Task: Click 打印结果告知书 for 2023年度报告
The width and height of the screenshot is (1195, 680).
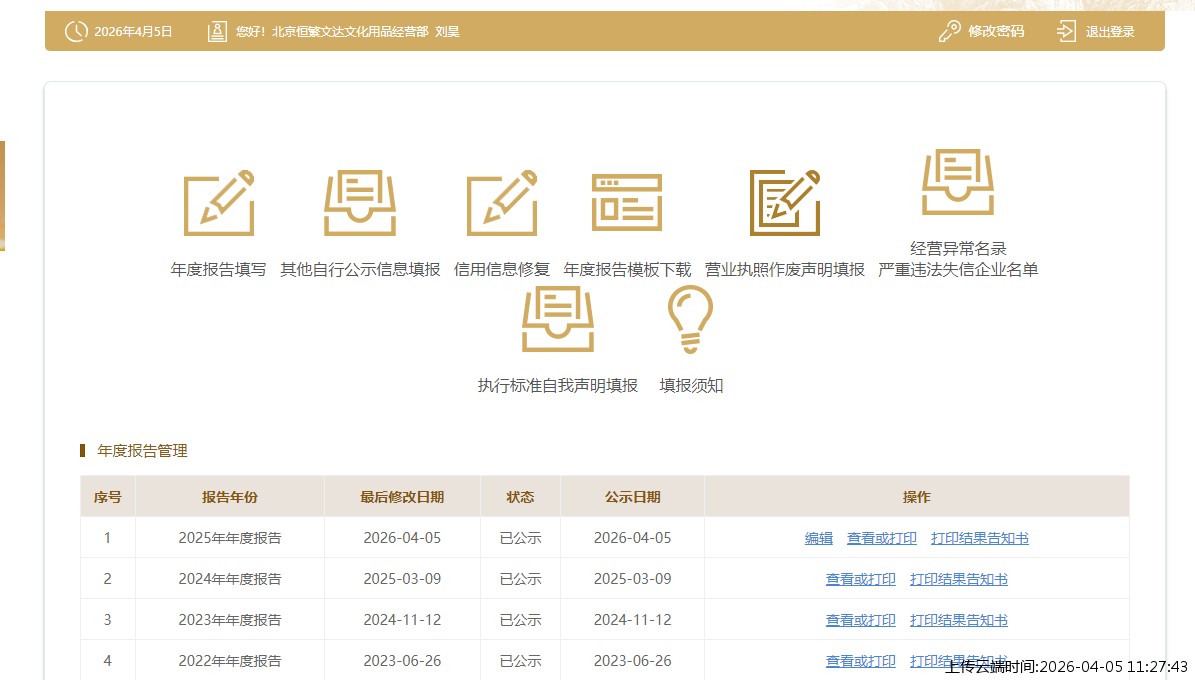Action: tap(959, 620)
